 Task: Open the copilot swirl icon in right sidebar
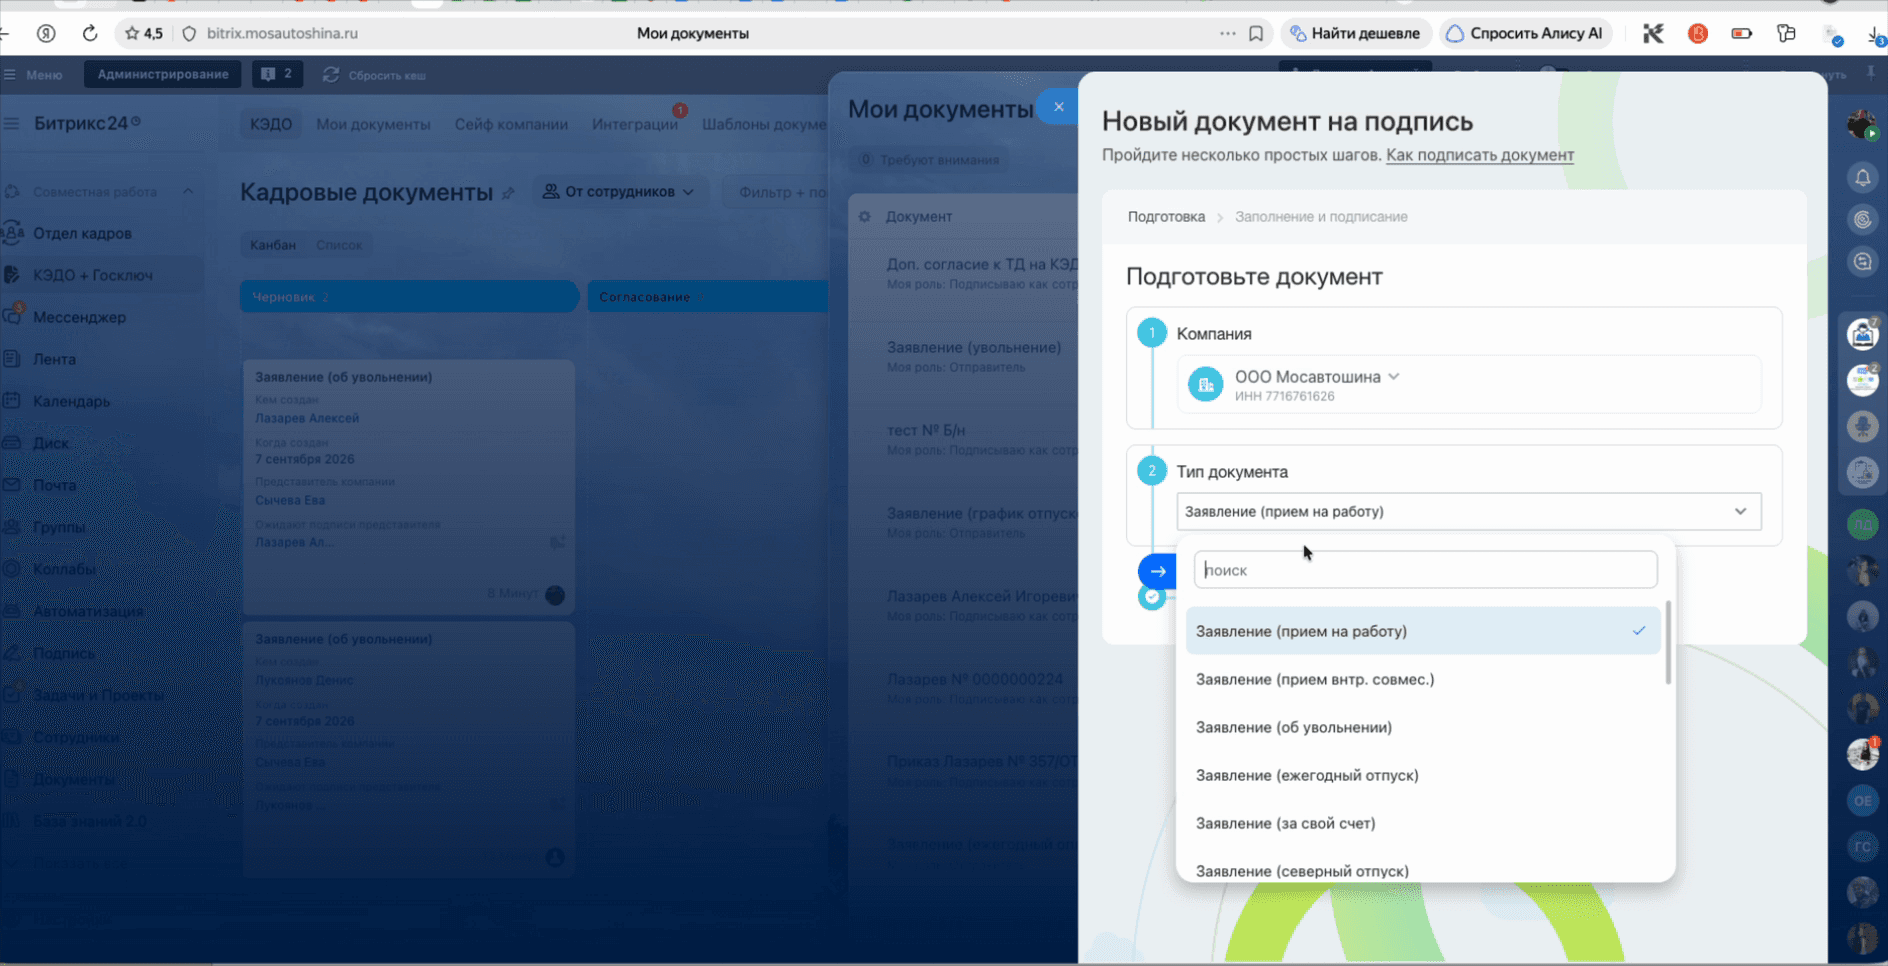coord(1862,219)
